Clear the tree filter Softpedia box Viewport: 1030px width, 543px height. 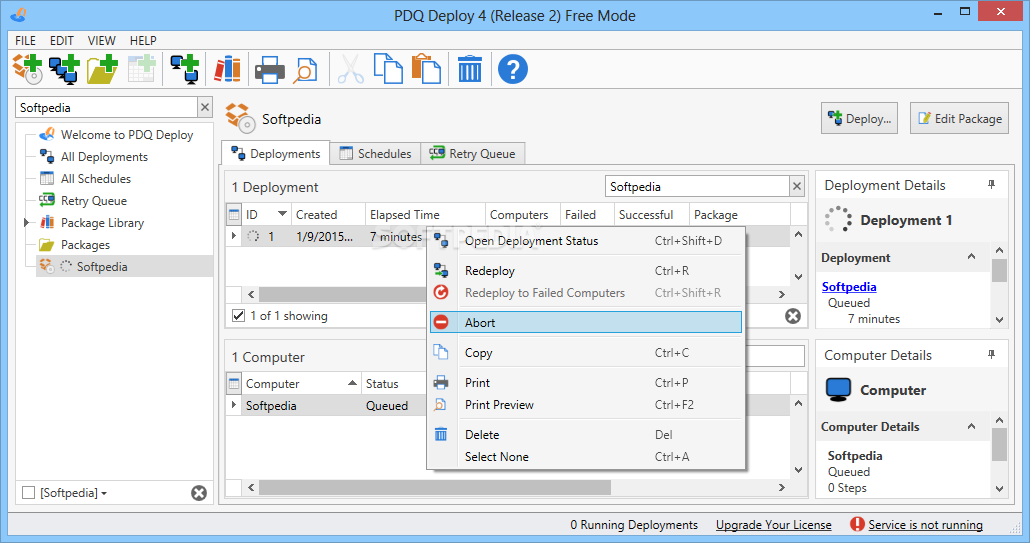tap(205, 107)
